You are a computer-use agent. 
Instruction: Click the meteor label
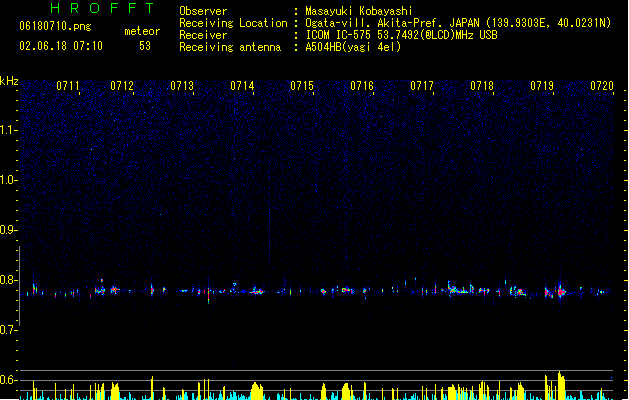coord(142,31)
